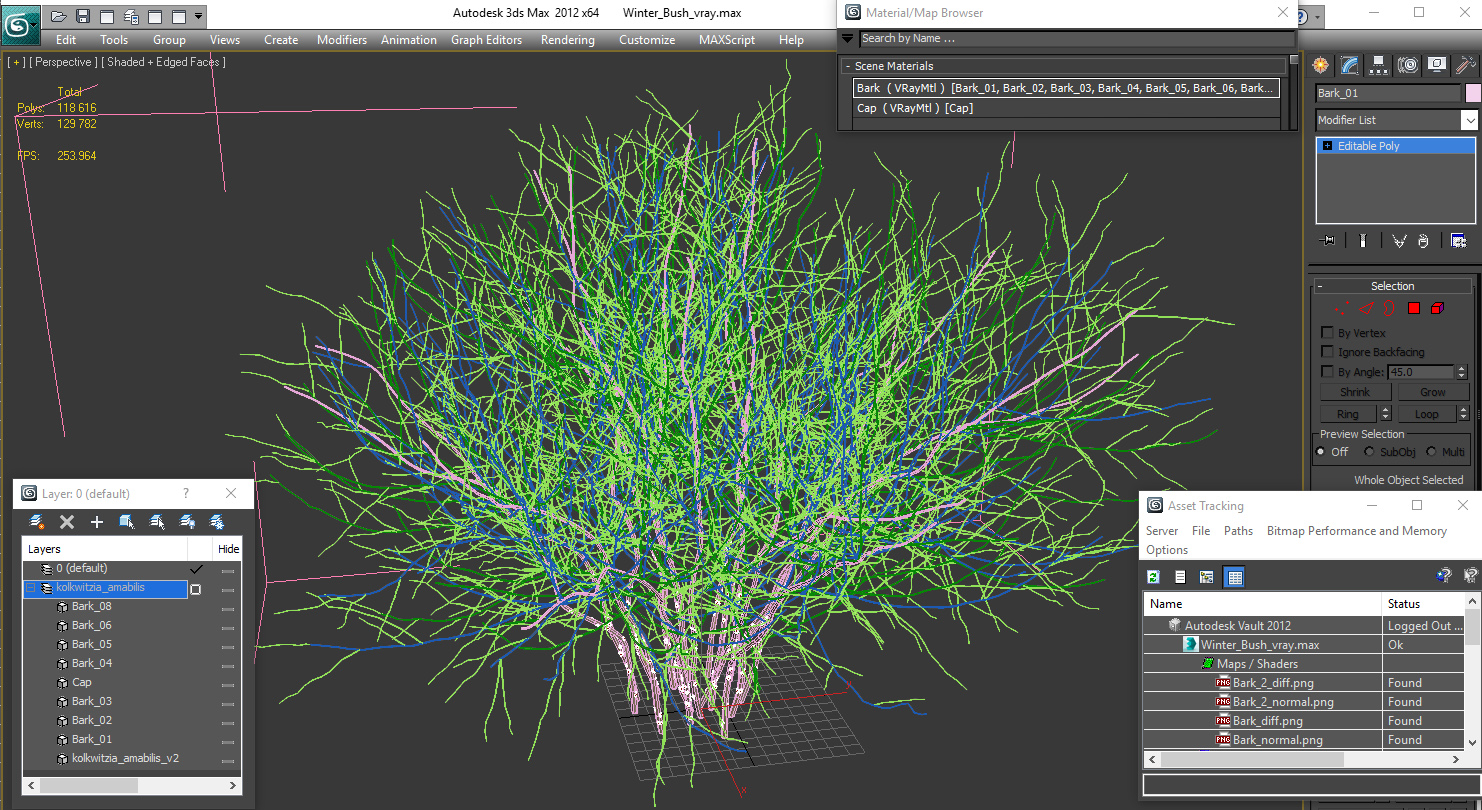Enable By Angle checkbox

pos(1327,372)
